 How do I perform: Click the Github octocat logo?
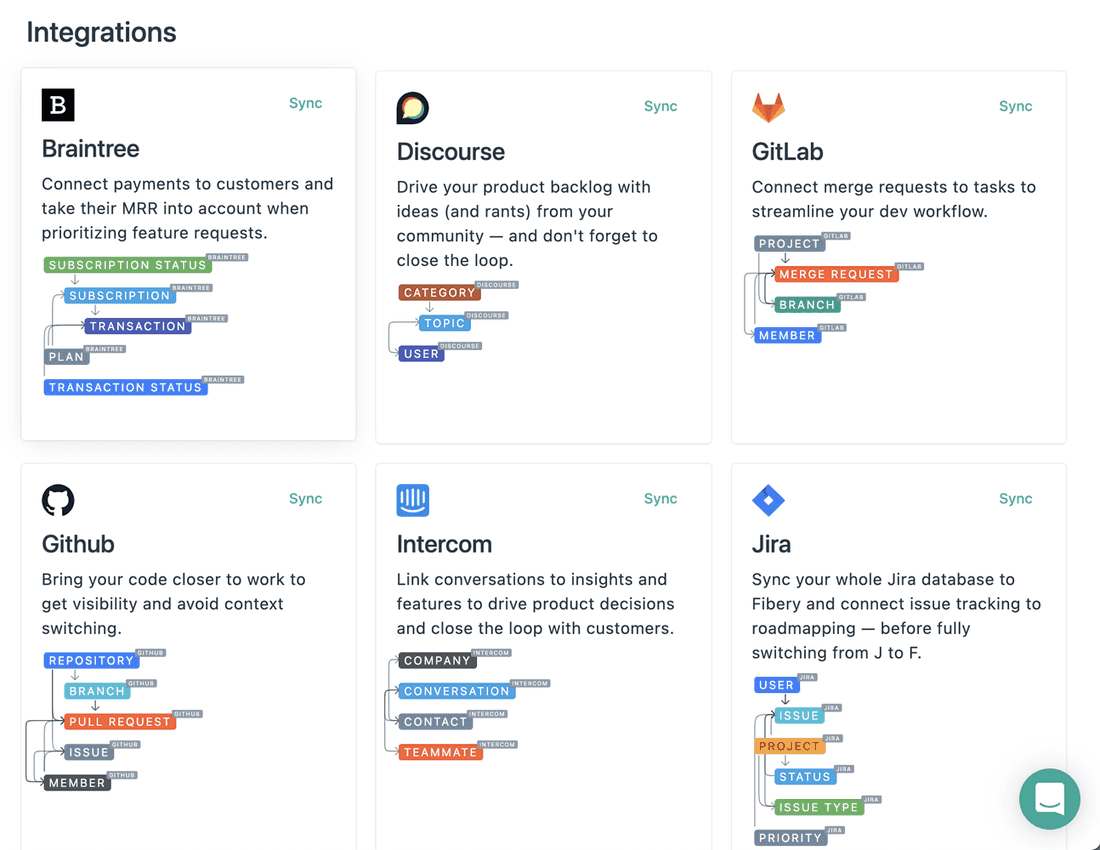[x=57, y=500]
